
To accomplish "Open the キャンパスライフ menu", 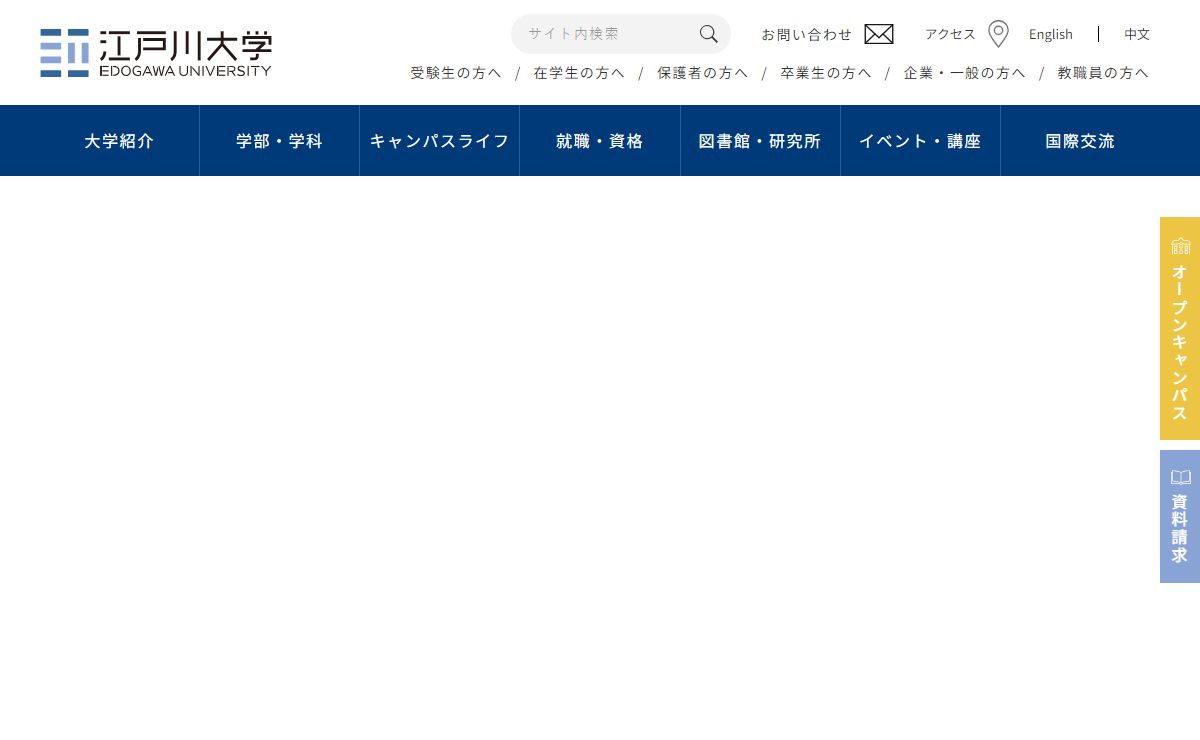I will coord(440,141).
